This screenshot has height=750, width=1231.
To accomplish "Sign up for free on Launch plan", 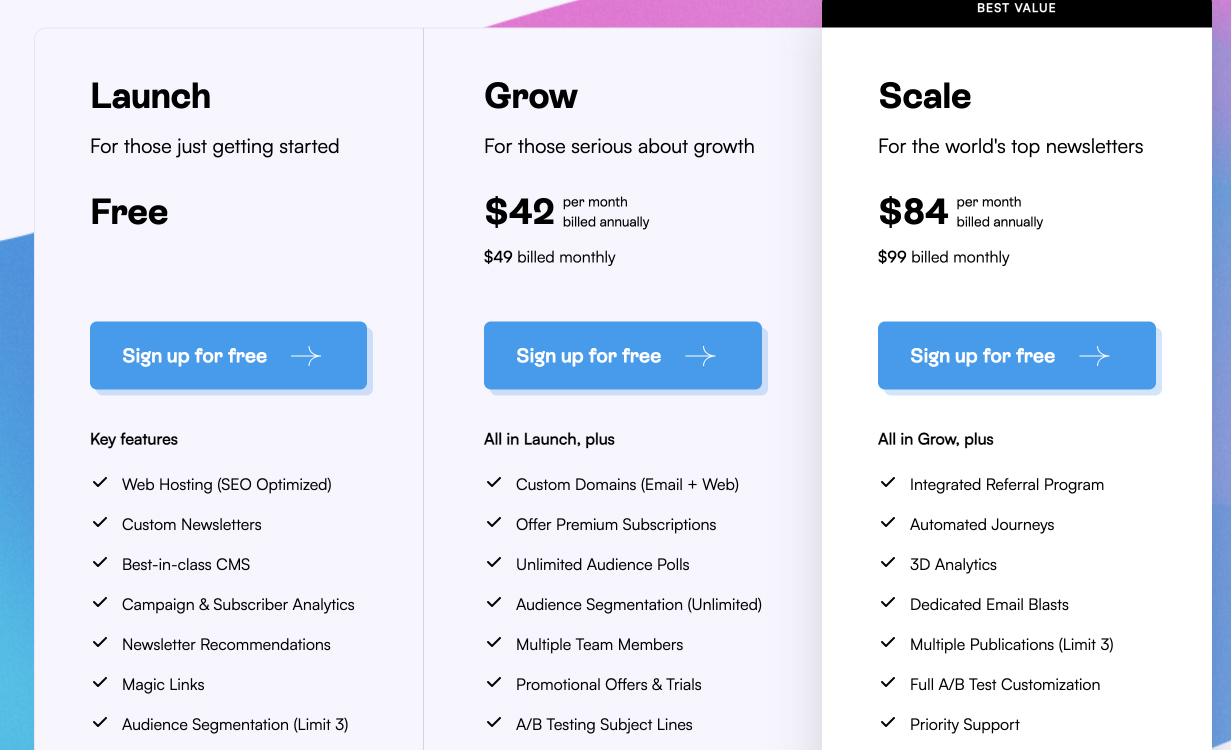I will 195,356.
